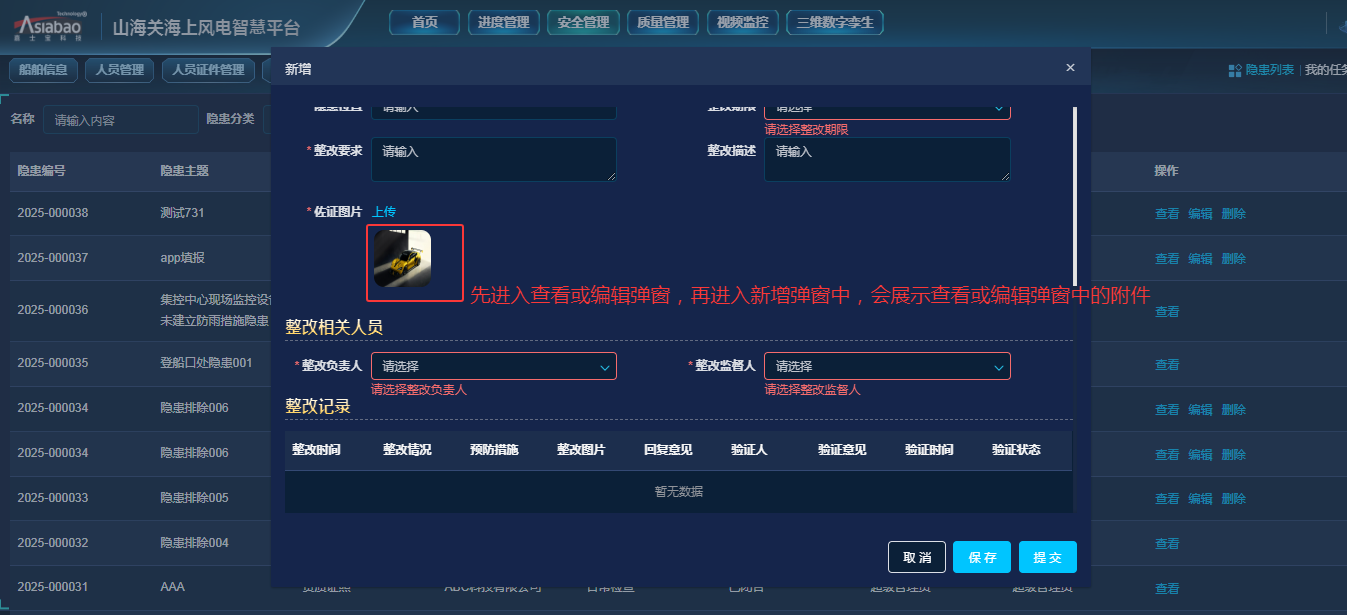Image resolution: width=1347 pixels, height=615 pixels.
Task: Click the 预防措施 column header
Action: click(494, 450)
